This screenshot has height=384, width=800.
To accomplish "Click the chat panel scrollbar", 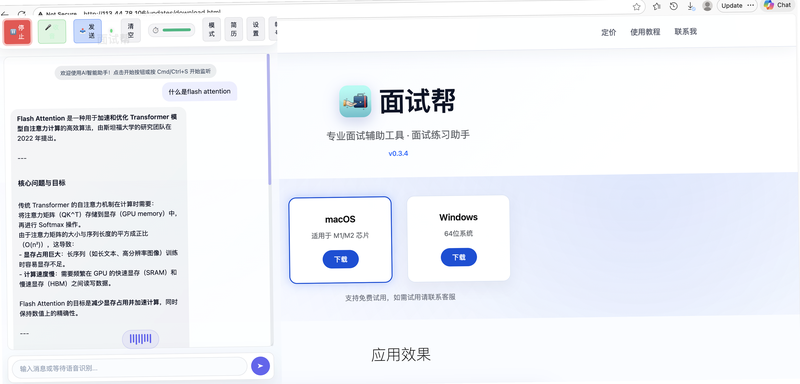I will (x=269, y=120).
